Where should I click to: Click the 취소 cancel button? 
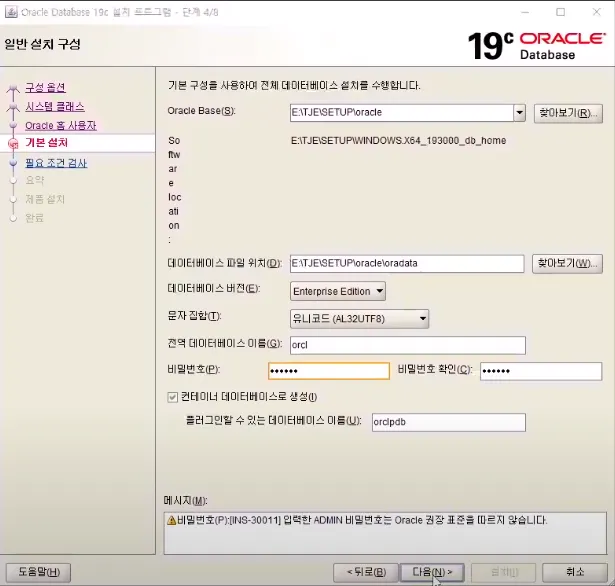pos(575,572)
